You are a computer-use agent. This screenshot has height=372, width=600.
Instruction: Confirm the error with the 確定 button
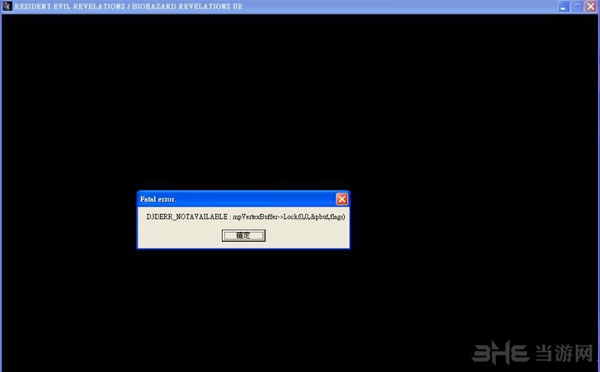[x=243, y=235]
